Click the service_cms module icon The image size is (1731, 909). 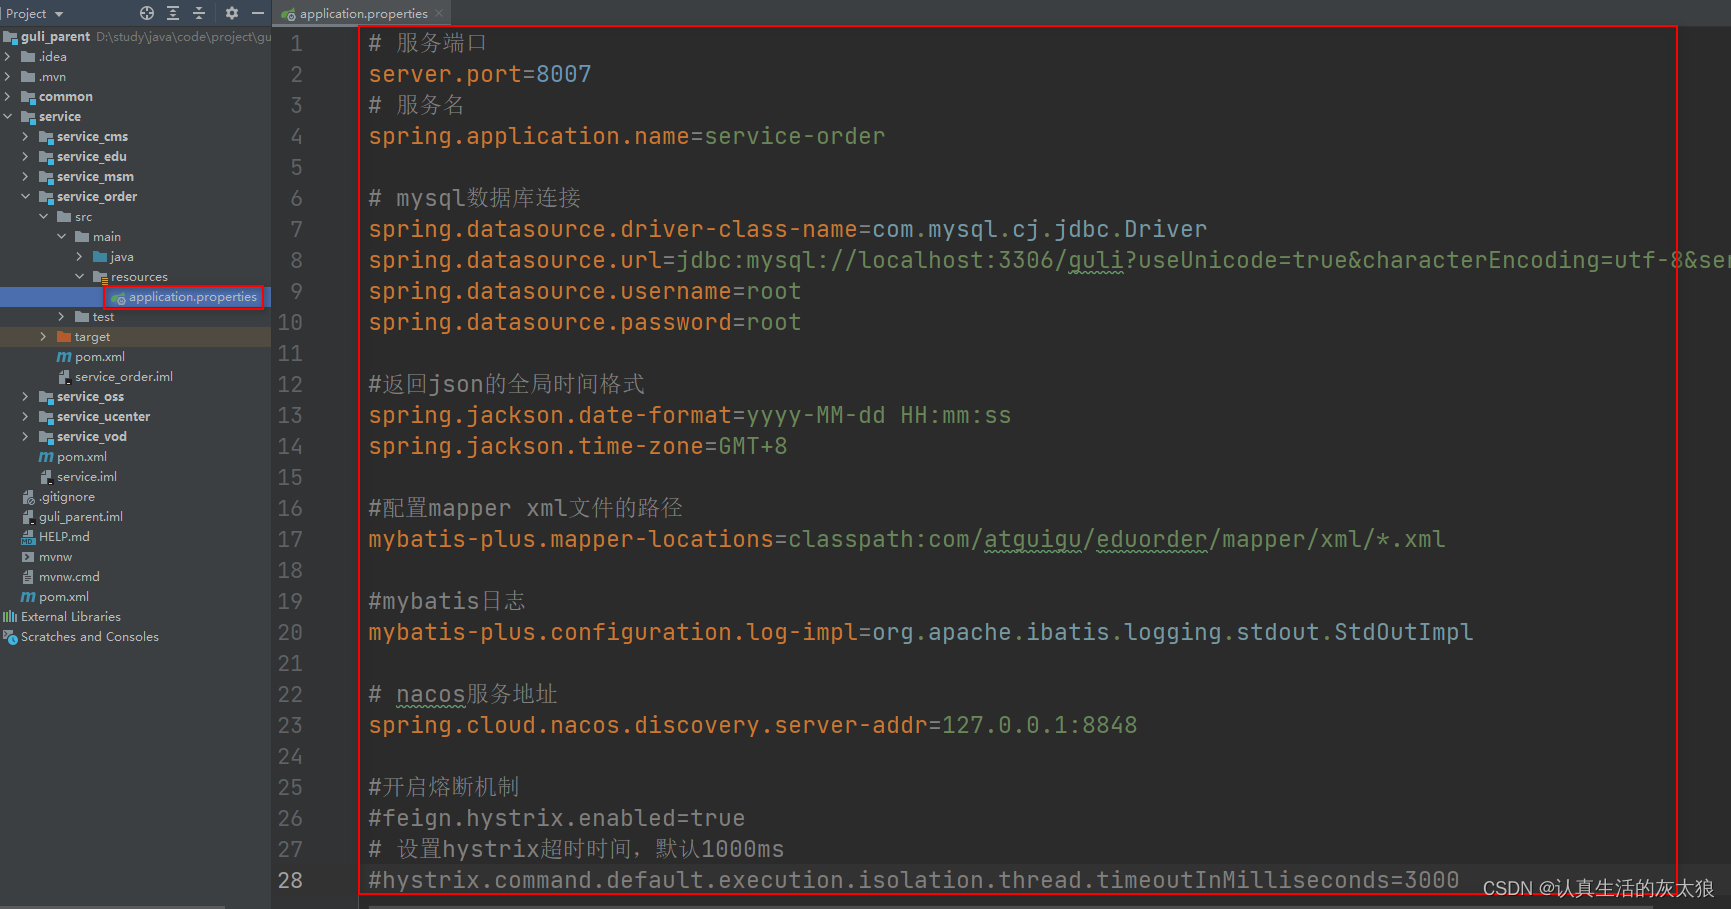46,137
